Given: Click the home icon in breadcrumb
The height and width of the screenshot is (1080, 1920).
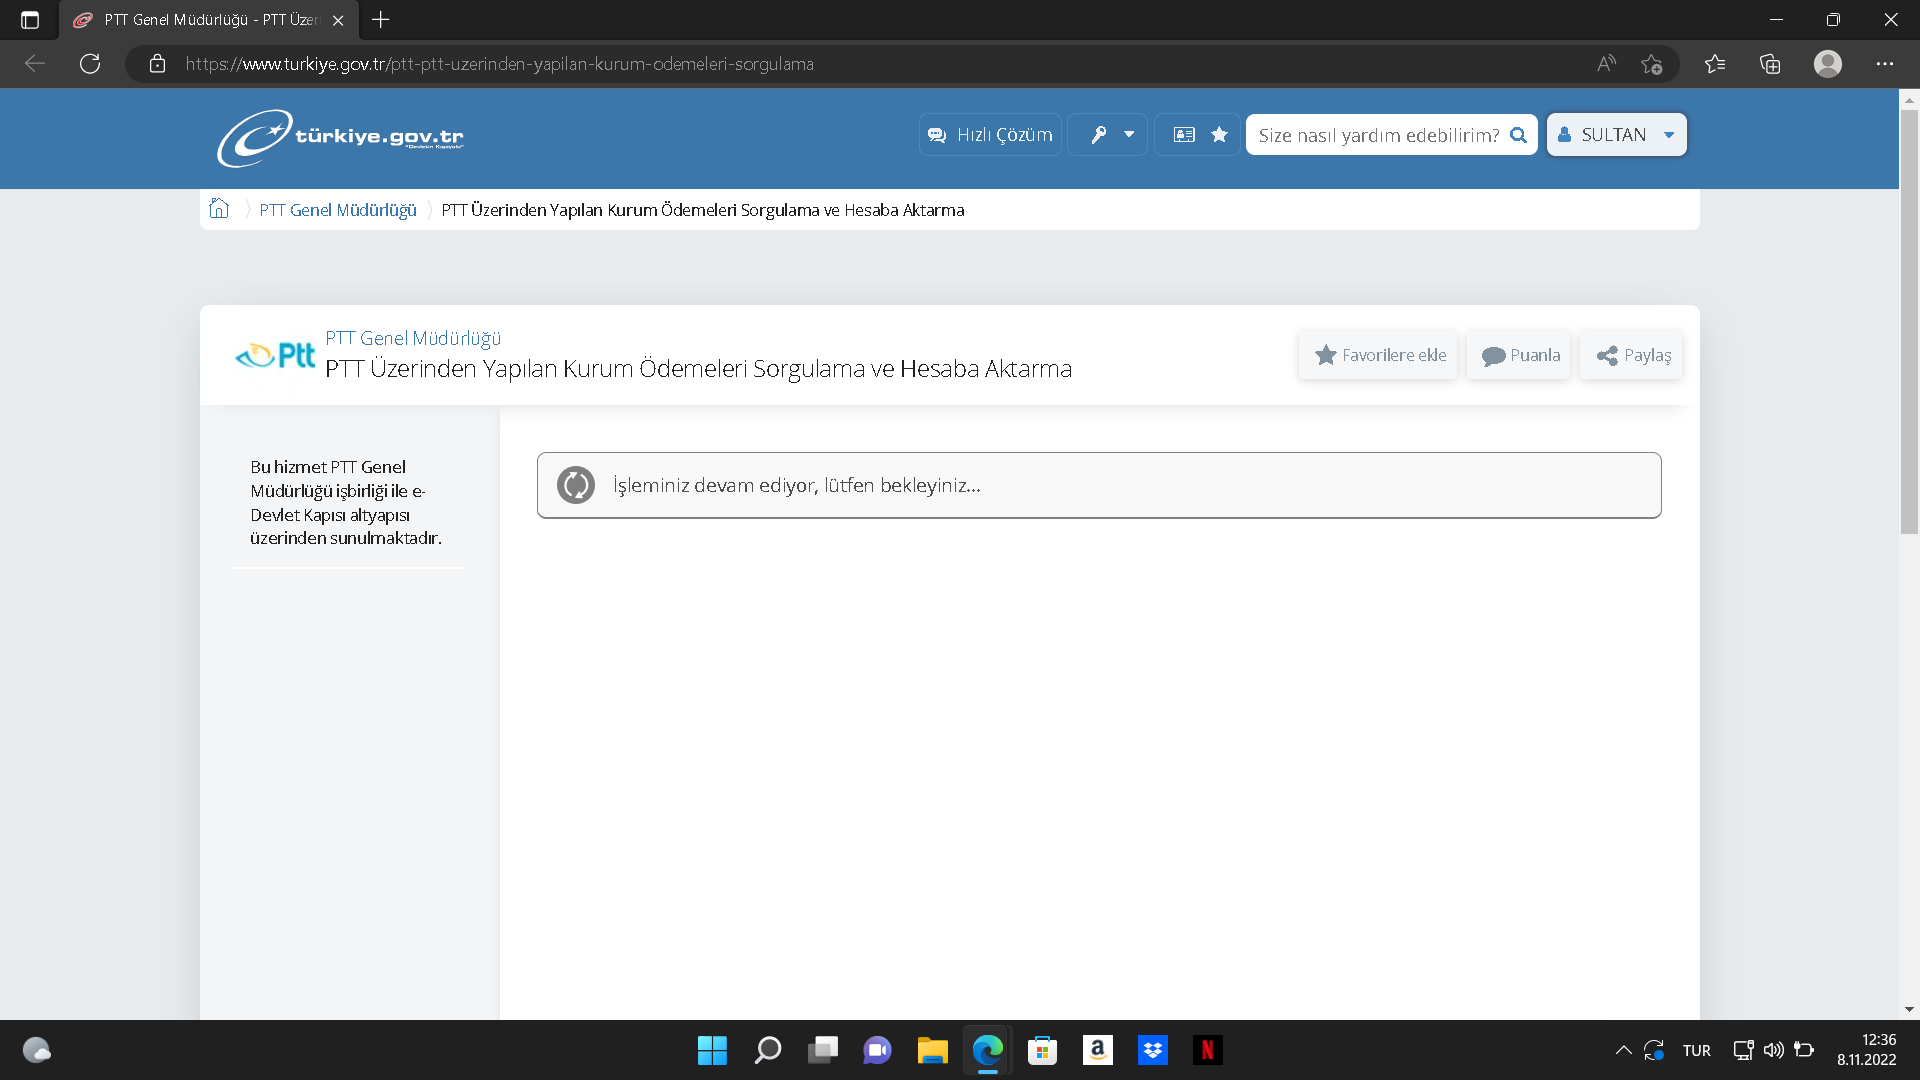Looking at the screenshot, I should [x=219, y=209].
